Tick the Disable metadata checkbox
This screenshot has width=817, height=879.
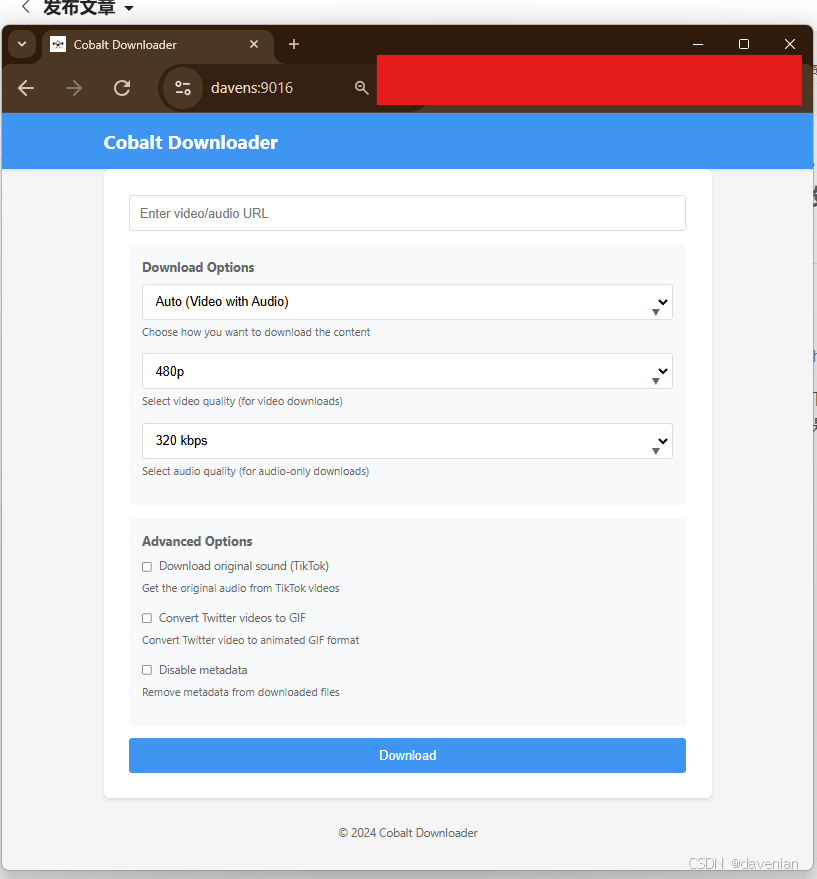point(147,670)
